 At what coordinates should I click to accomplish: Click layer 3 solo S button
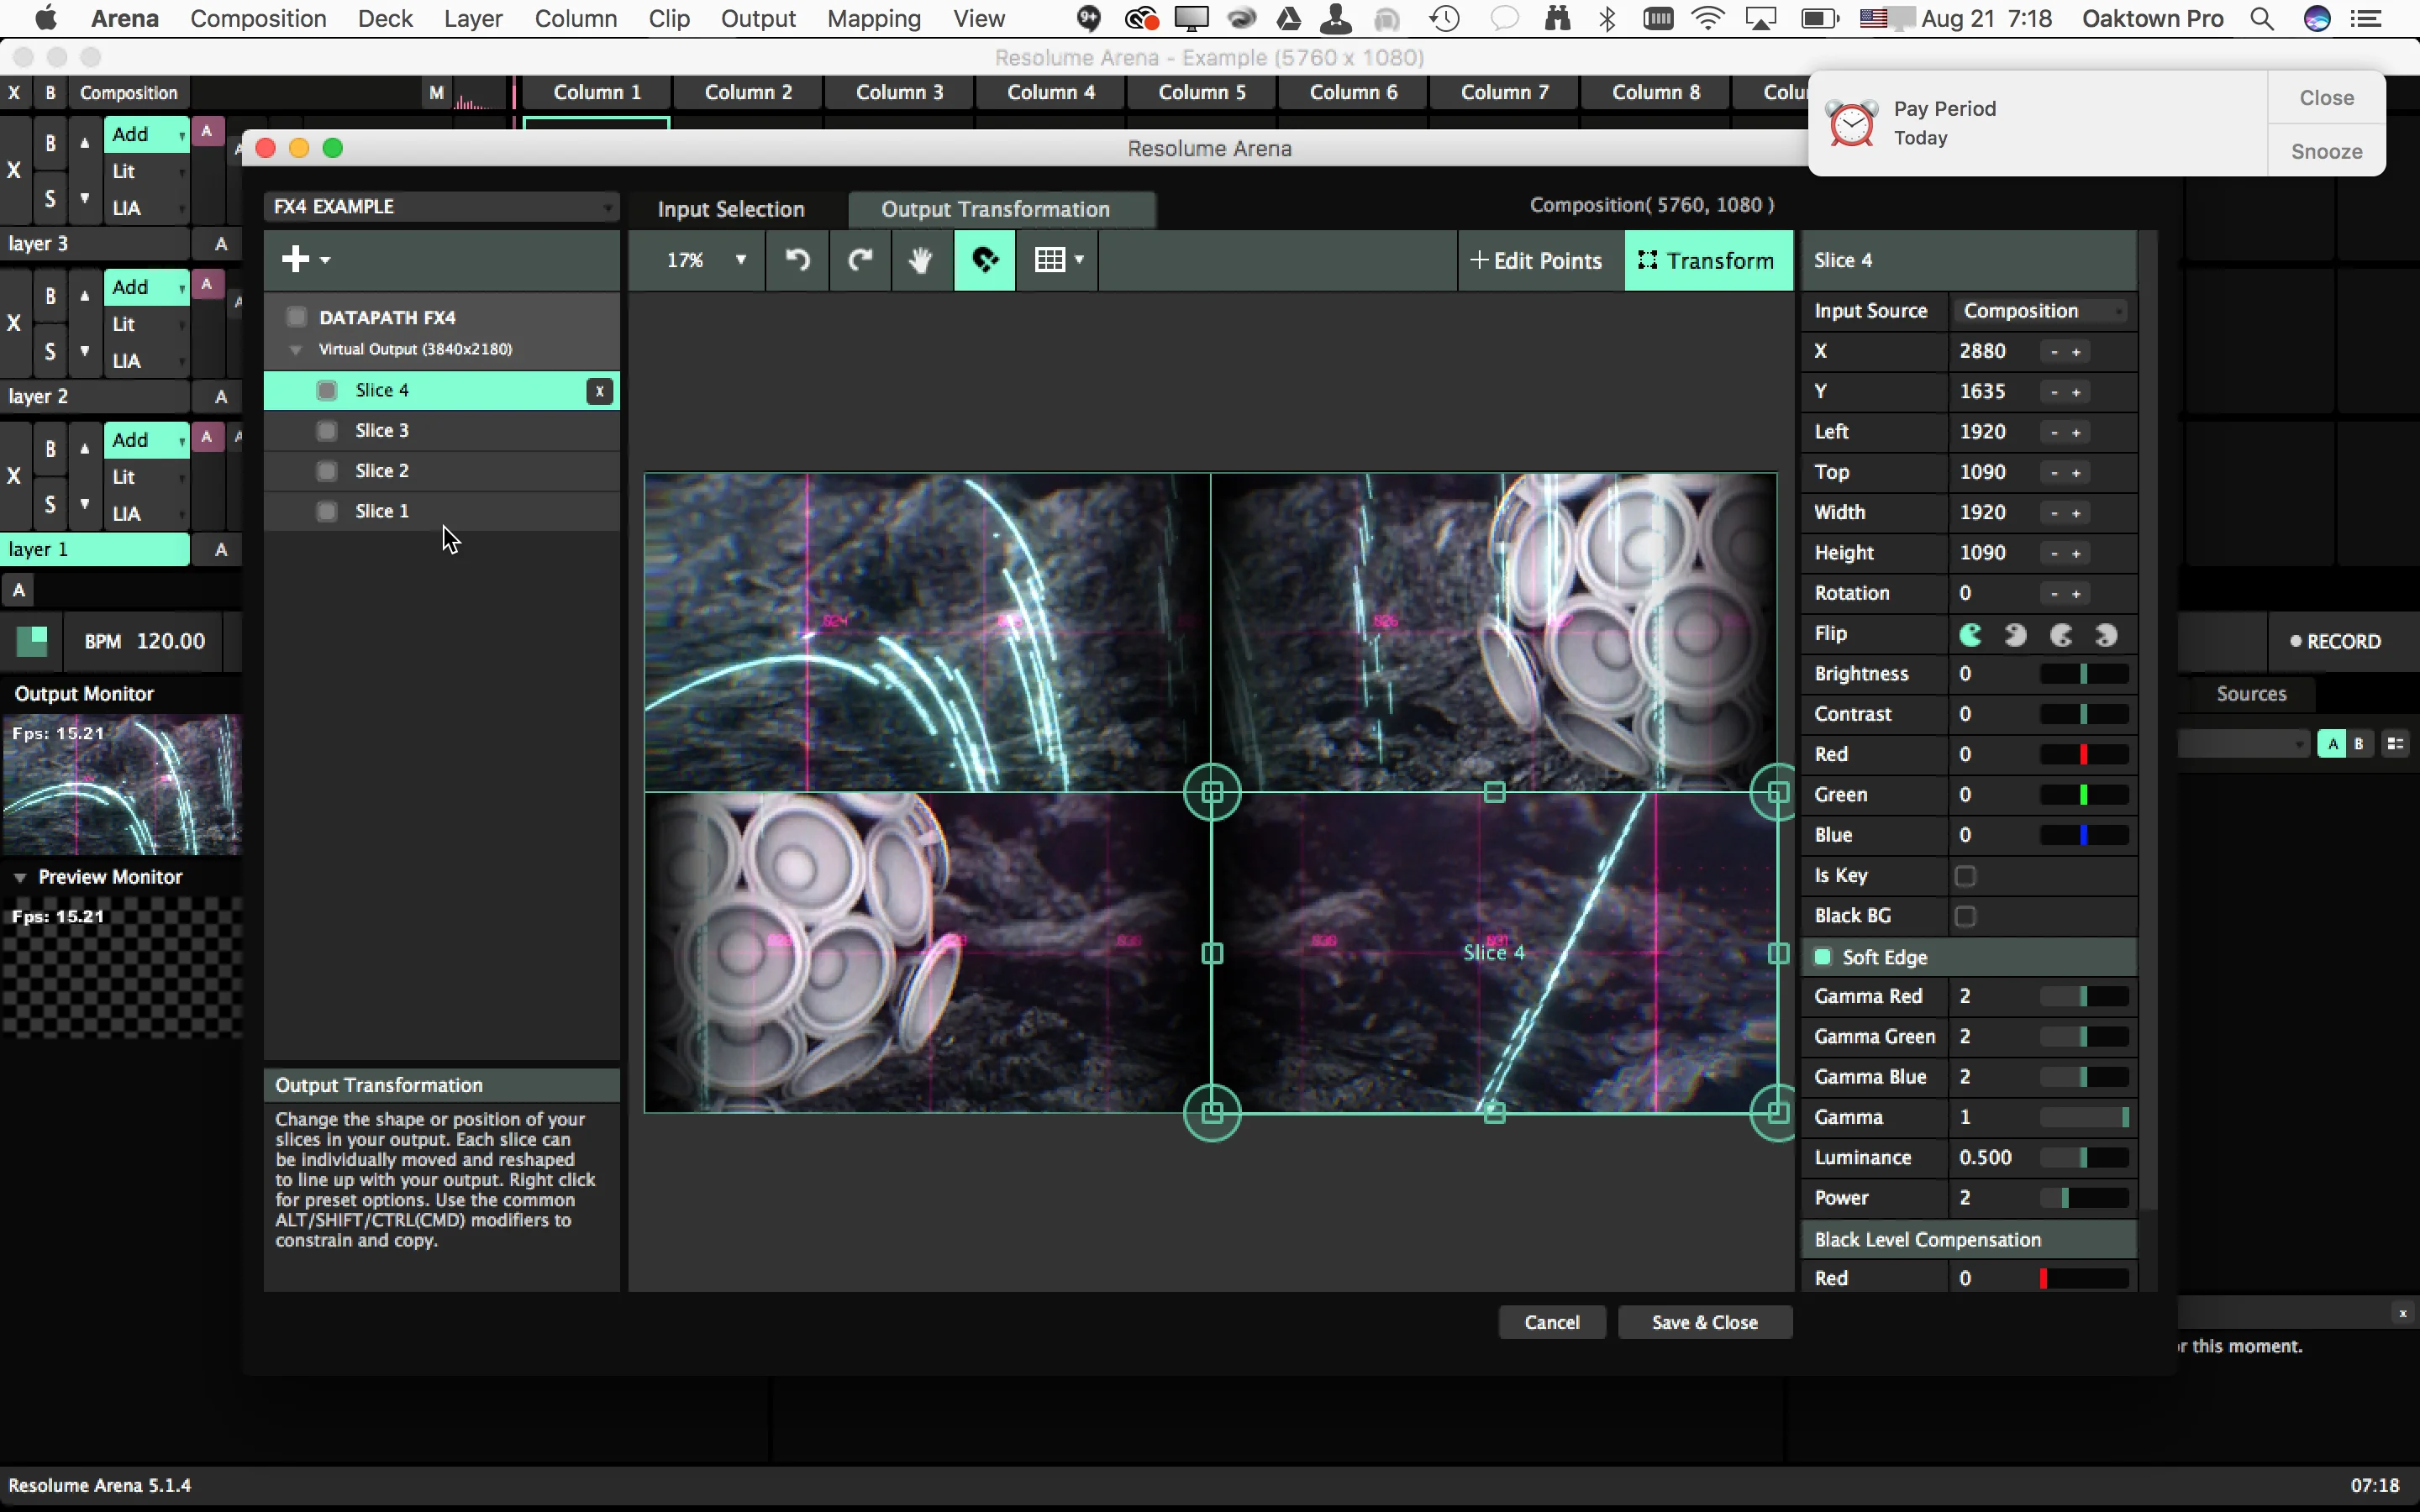coord(50,198)
